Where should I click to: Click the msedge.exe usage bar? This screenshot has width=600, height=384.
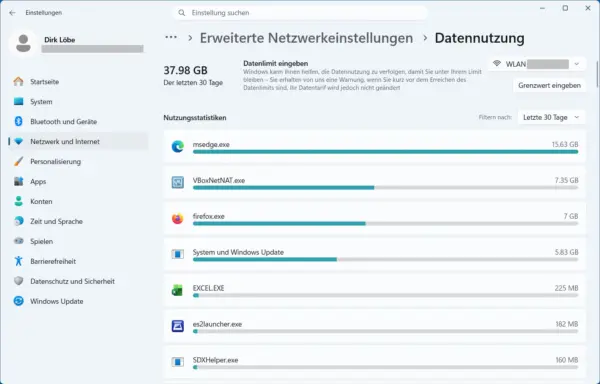(385, 152)
